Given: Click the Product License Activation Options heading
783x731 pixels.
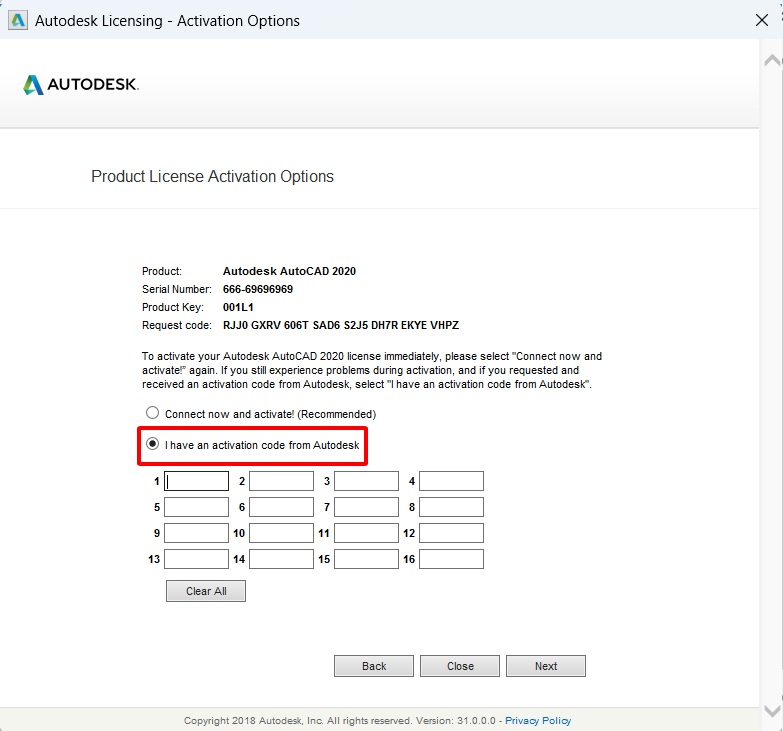Looking at the screenshot, I should (212, 176).
